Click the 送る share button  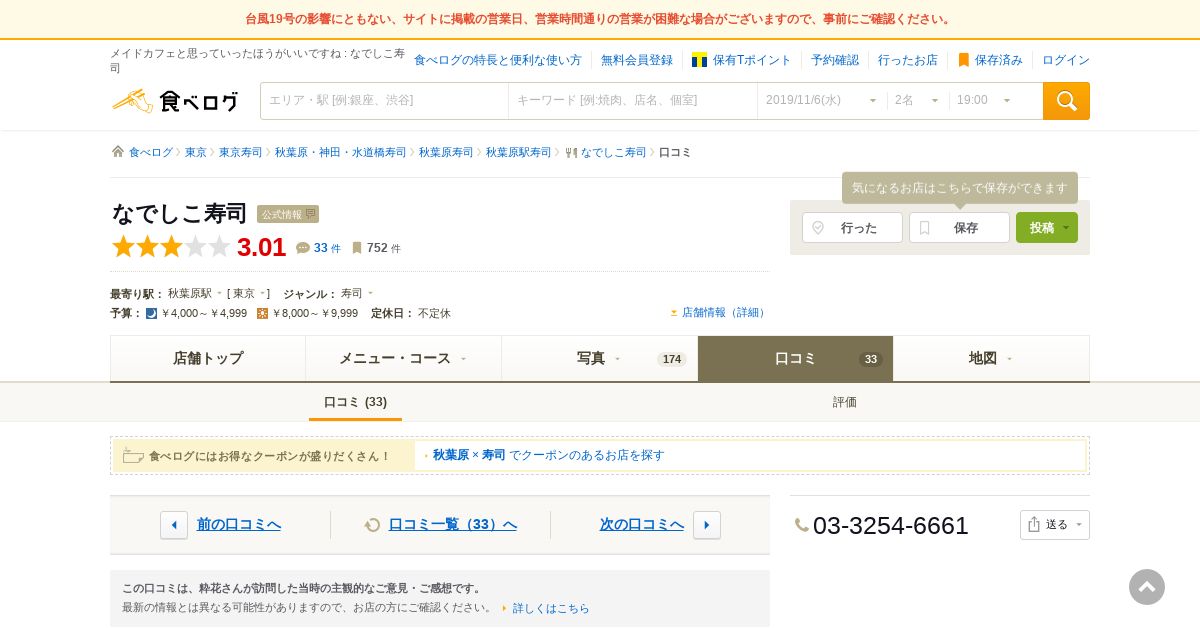pos(1055,525)
